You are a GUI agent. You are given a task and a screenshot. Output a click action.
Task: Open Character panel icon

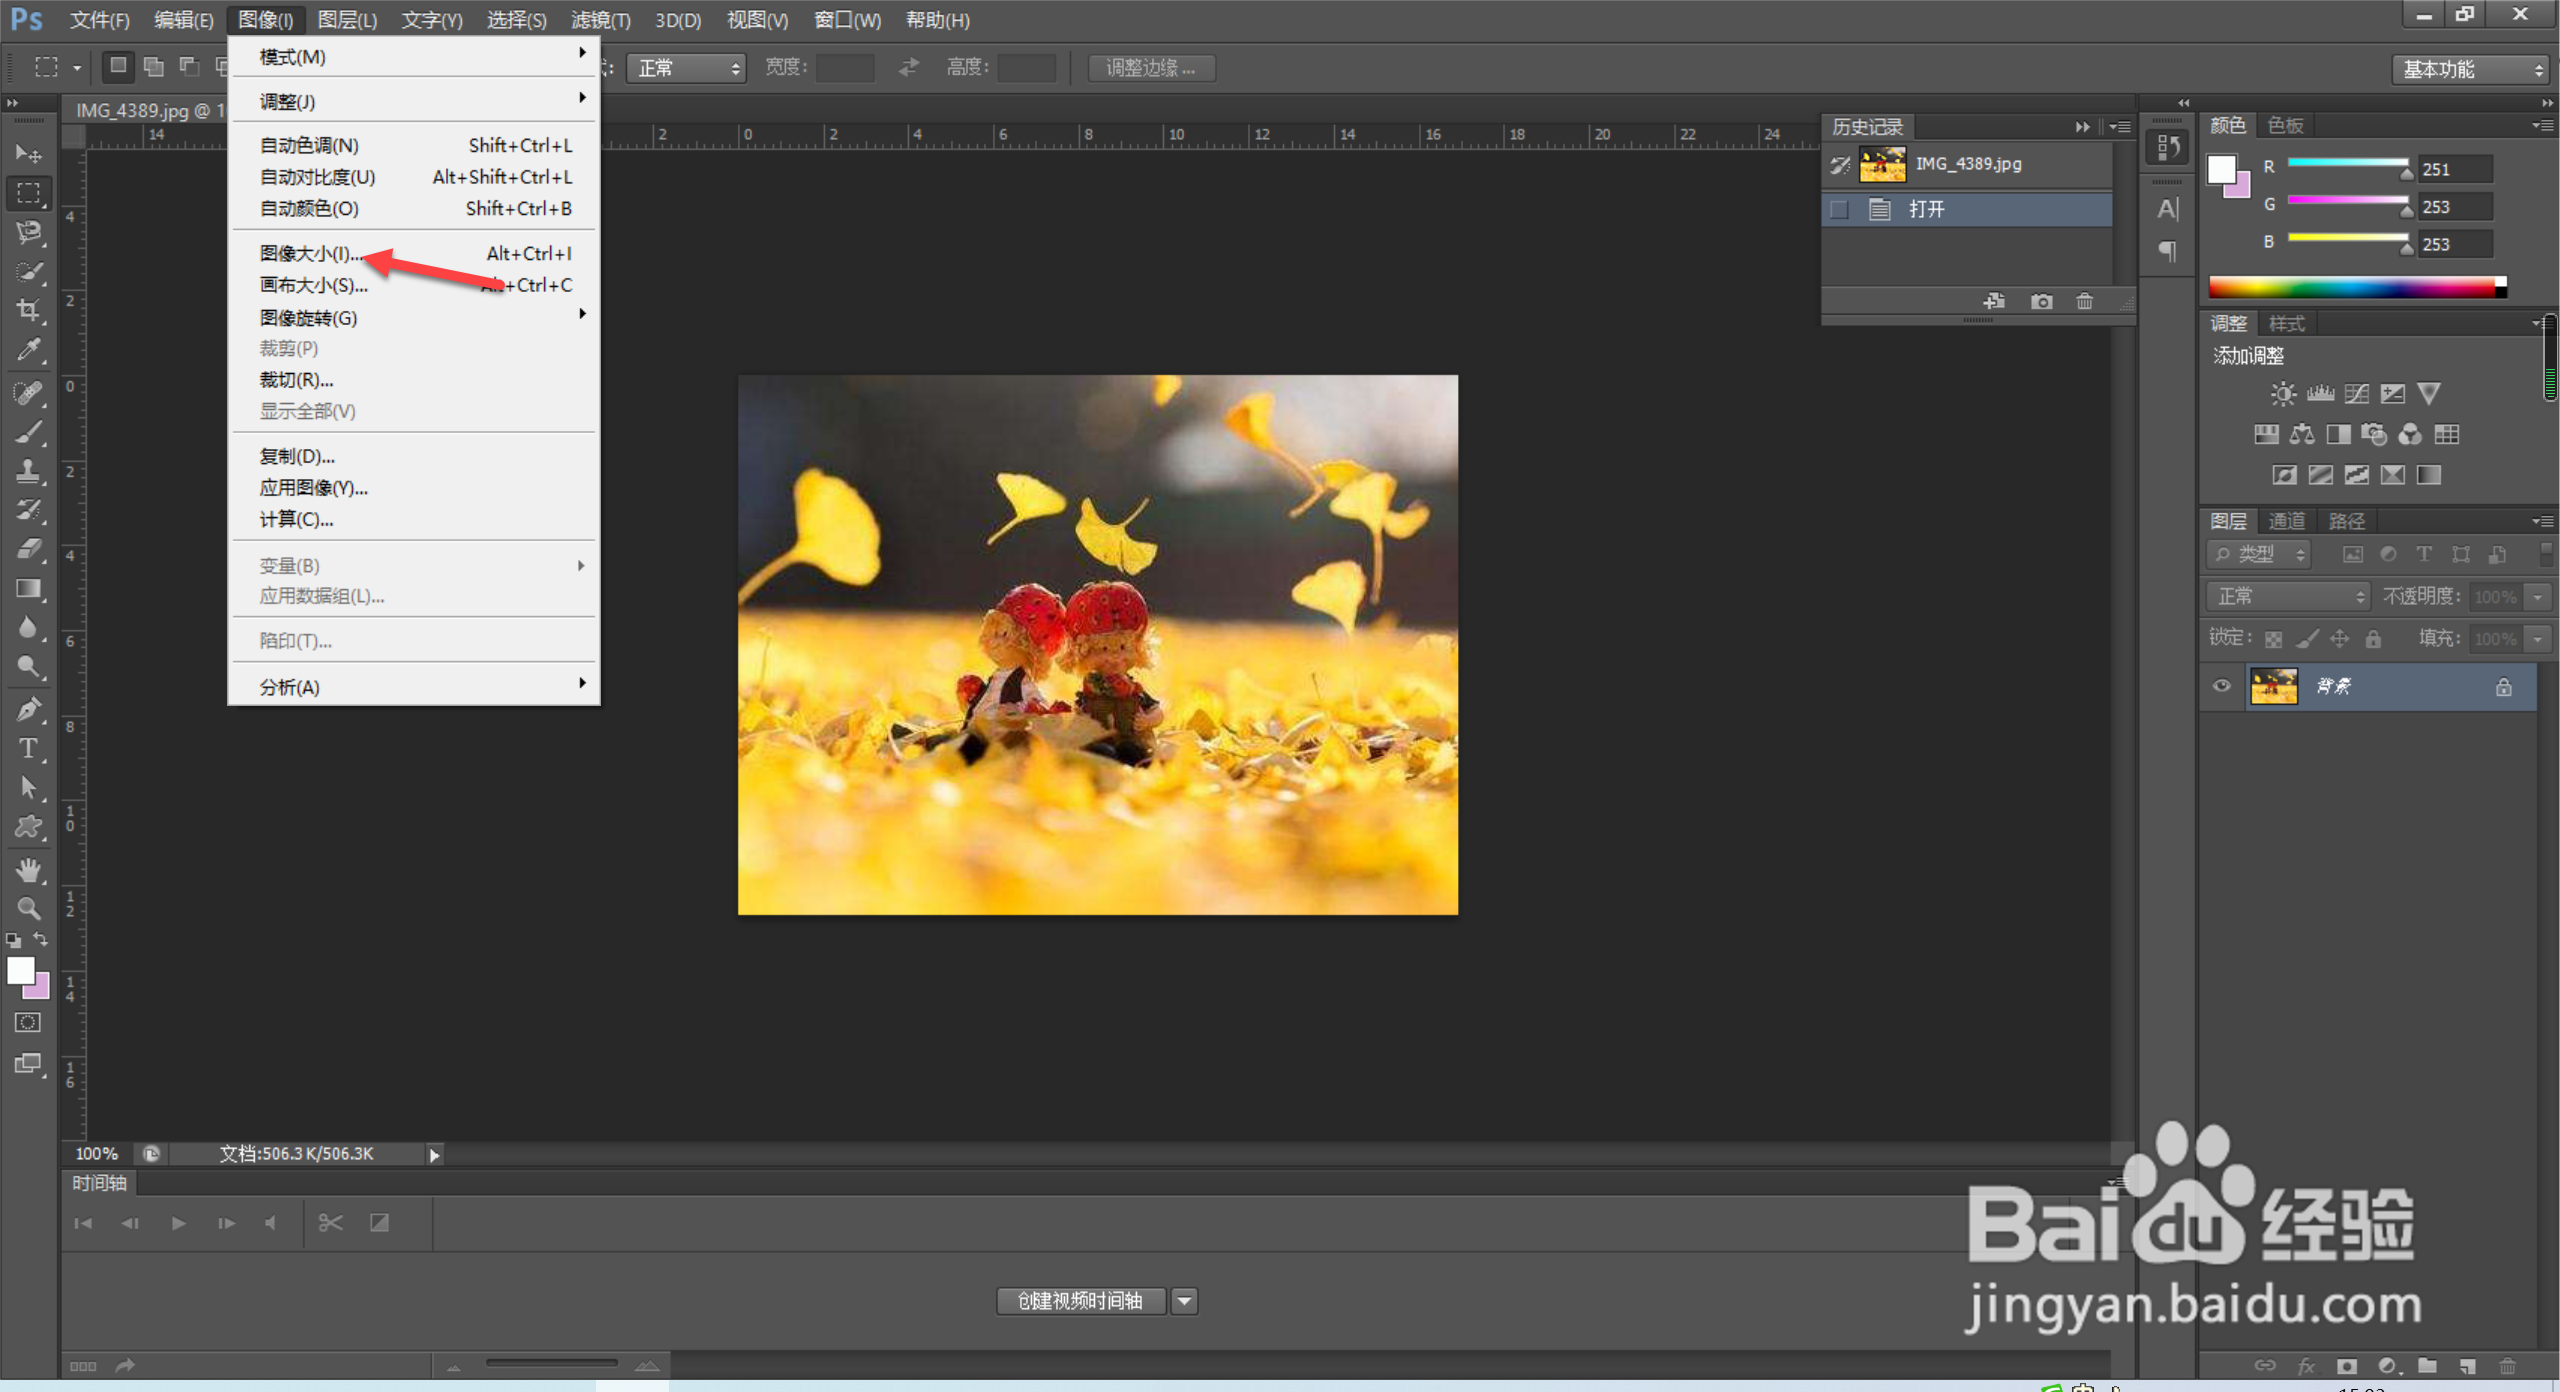pos(2167,208)
